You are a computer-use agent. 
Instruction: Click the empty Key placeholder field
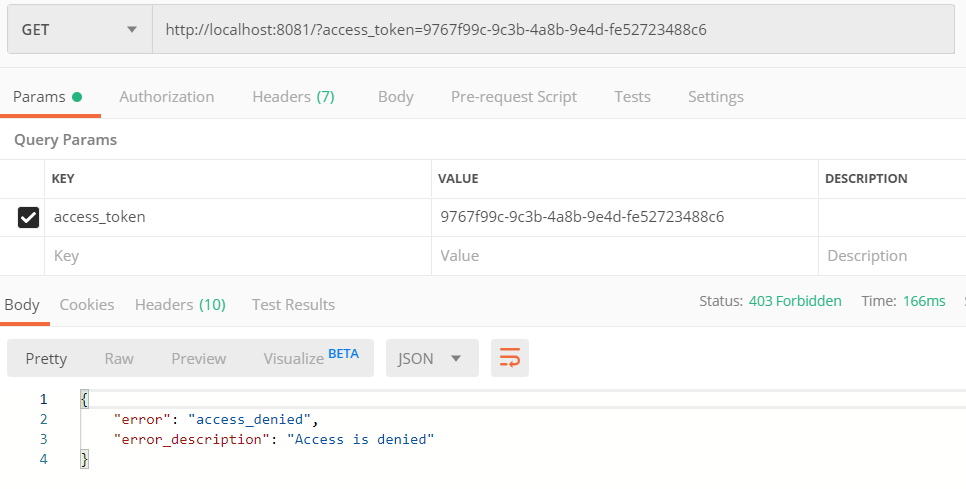(240, 256)
